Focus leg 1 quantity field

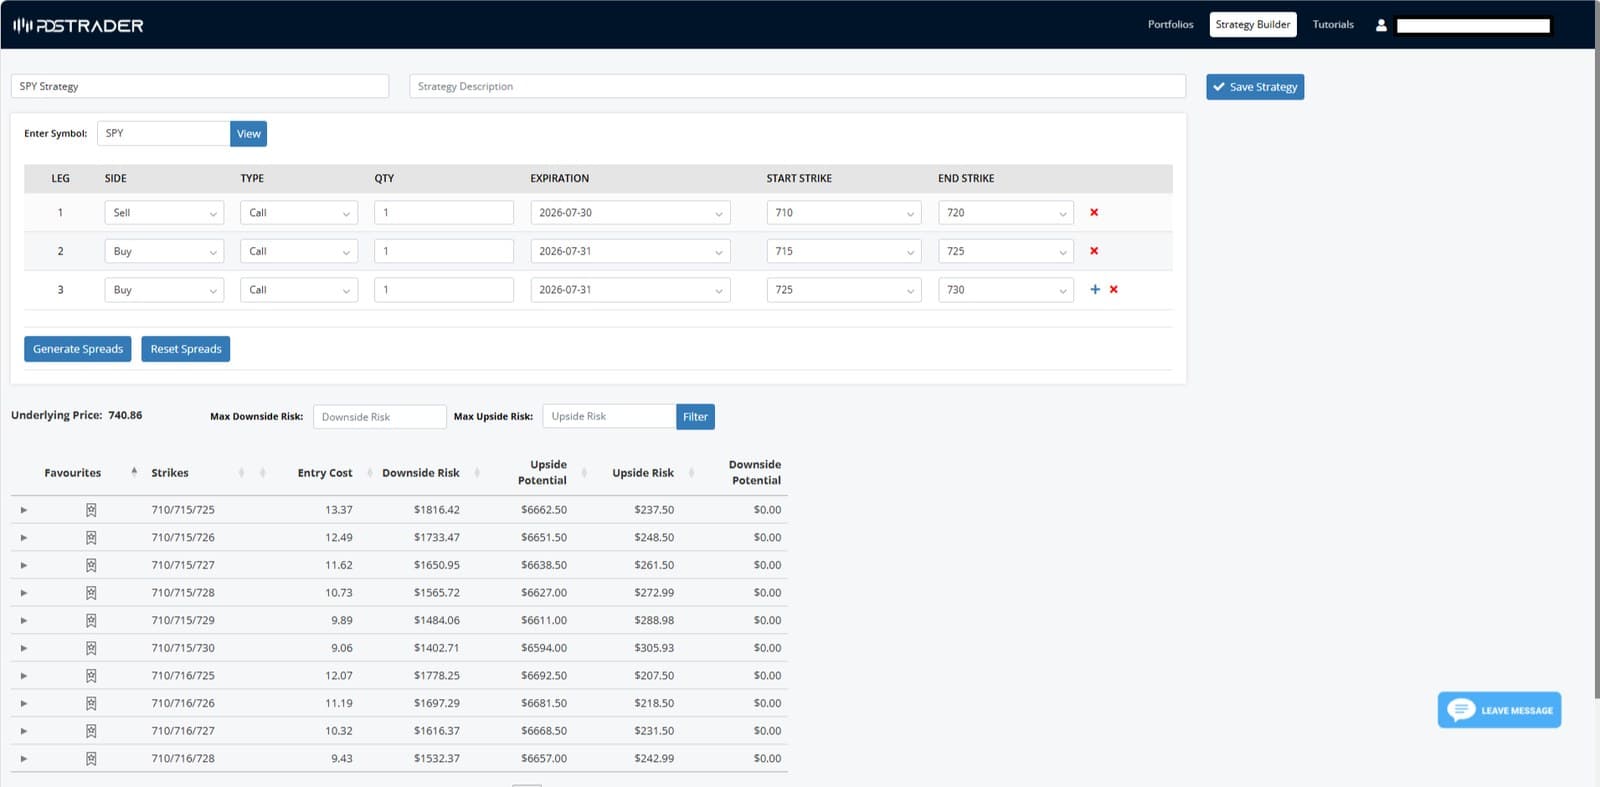(x=444, y=212)
